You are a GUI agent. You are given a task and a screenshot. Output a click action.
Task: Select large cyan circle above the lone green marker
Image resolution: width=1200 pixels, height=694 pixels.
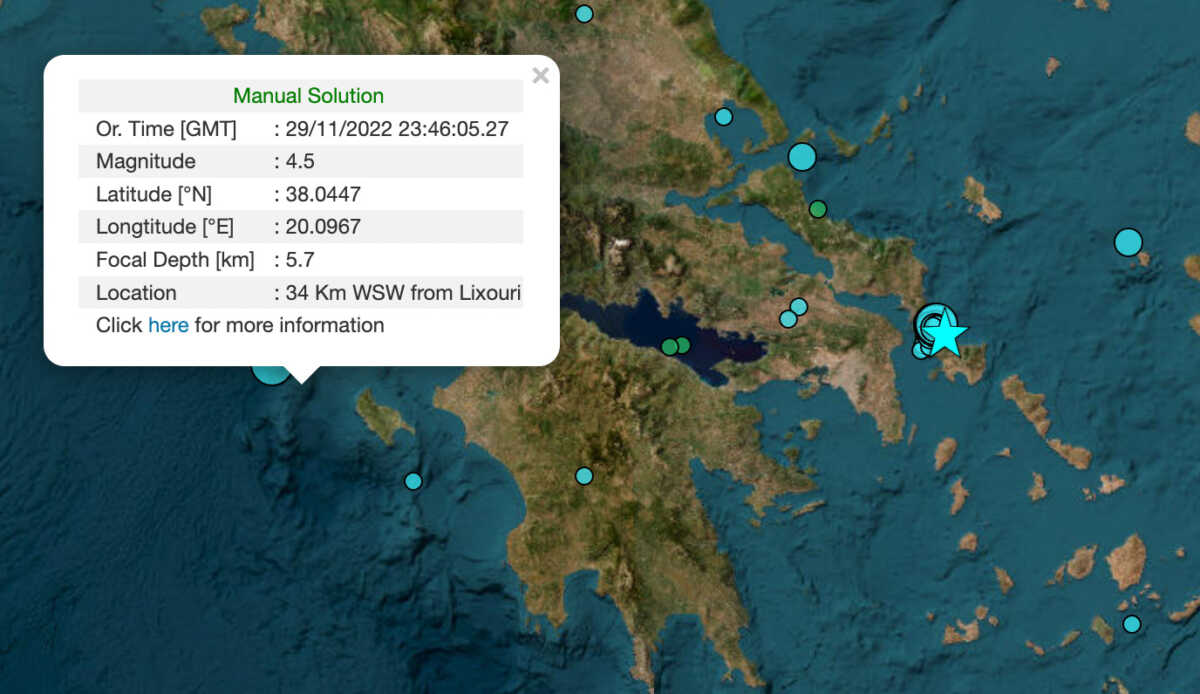(x=802, y=157)
